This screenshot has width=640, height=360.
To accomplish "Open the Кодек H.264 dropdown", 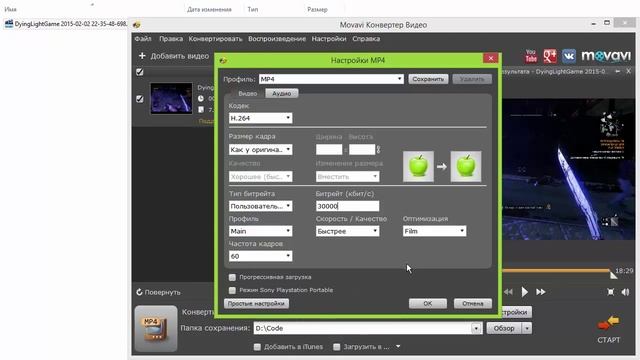I will pos(260,118).
